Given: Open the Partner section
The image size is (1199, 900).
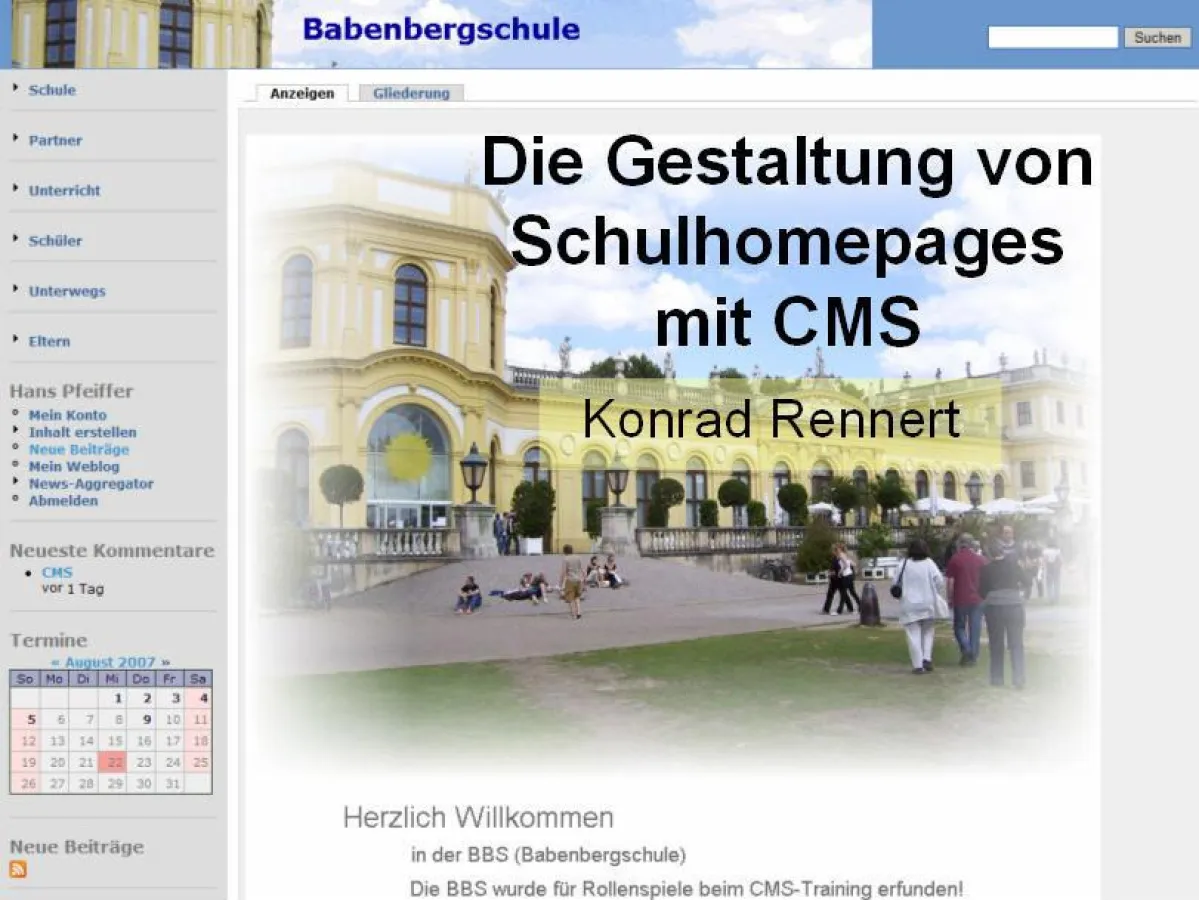Looking at the screenshot, I should 54,140.
